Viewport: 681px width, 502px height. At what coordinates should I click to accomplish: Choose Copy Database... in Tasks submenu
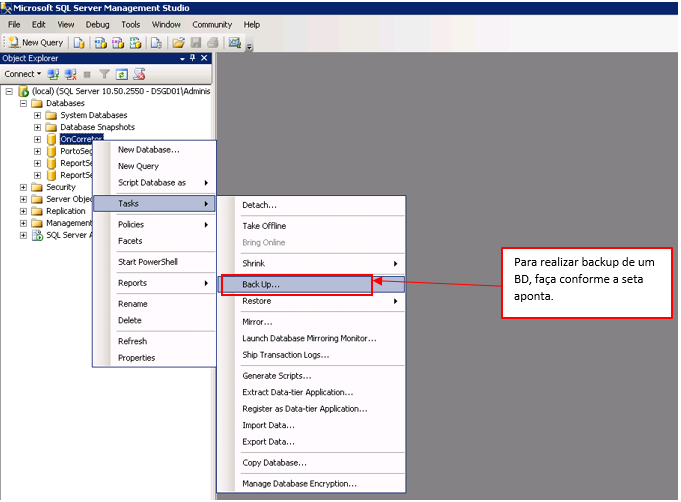(x=311, y=463)
